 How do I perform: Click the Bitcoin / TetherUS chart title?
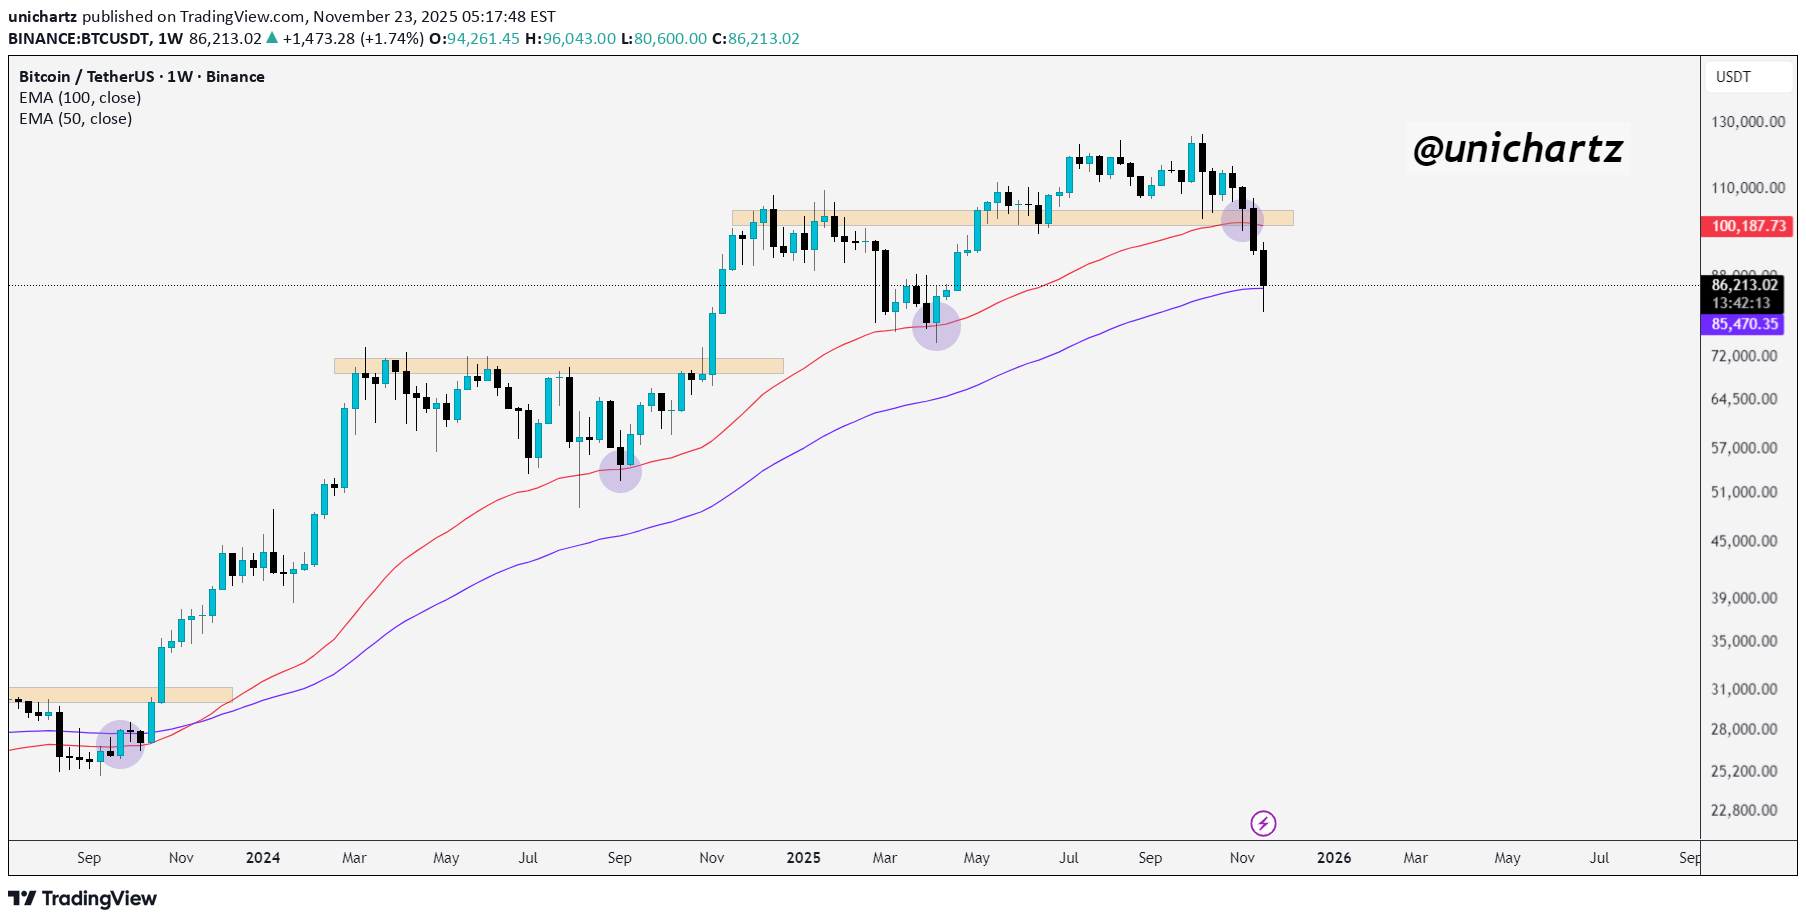coord(141,77)
